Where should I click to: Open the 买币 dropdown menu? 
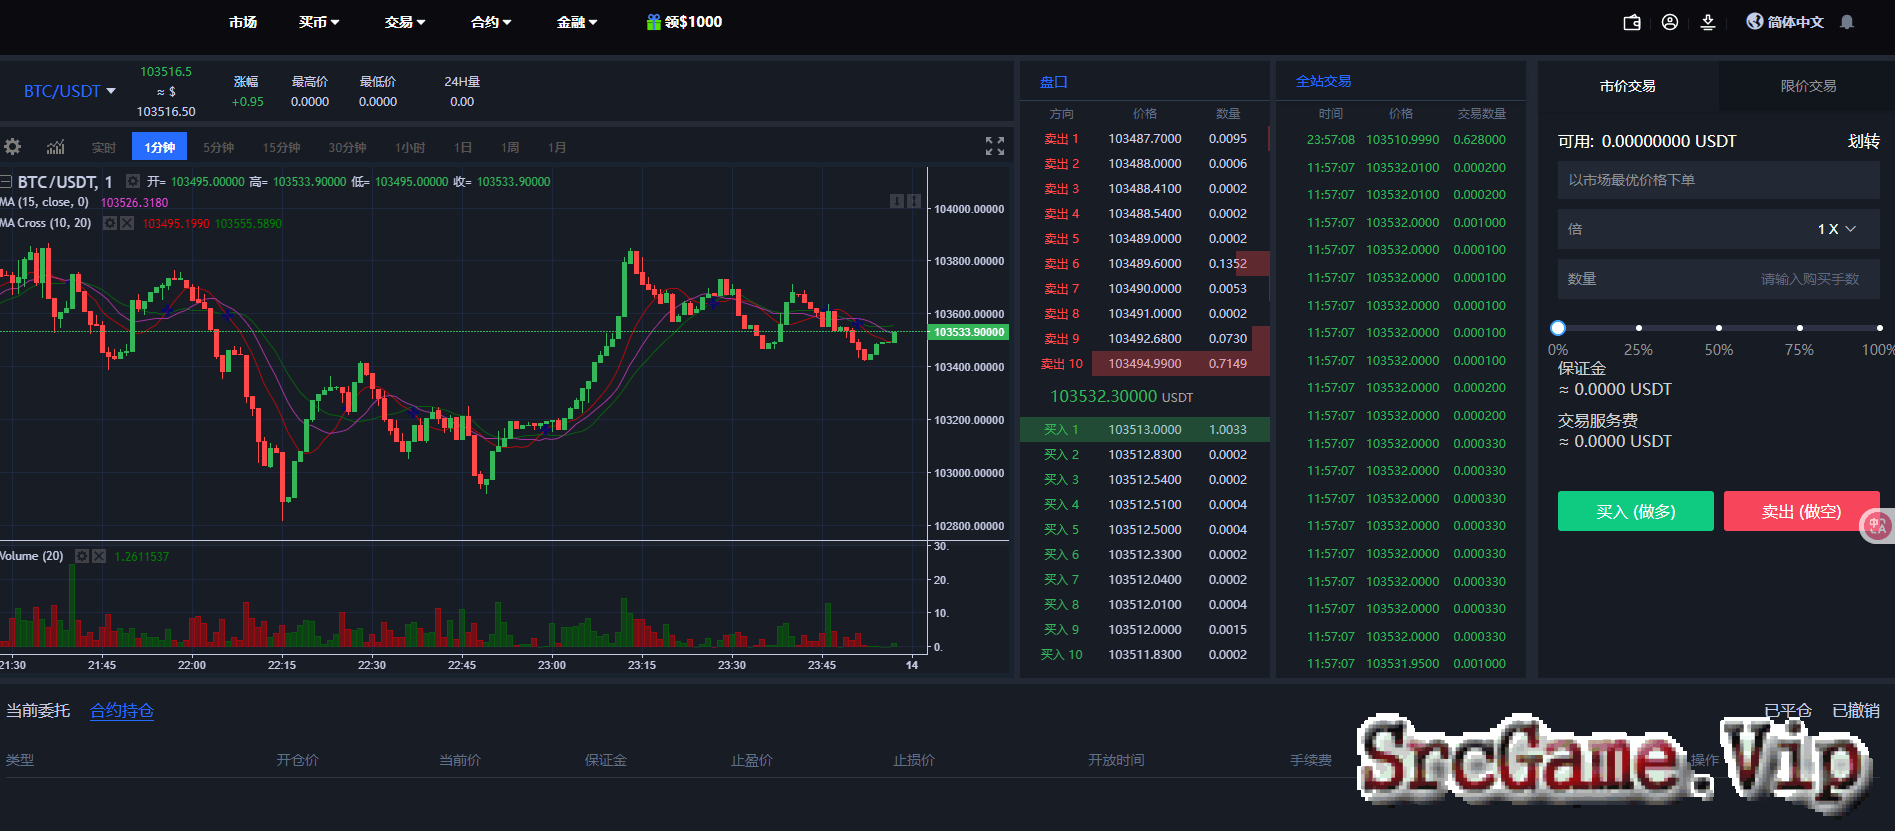[x=319, y=22]
